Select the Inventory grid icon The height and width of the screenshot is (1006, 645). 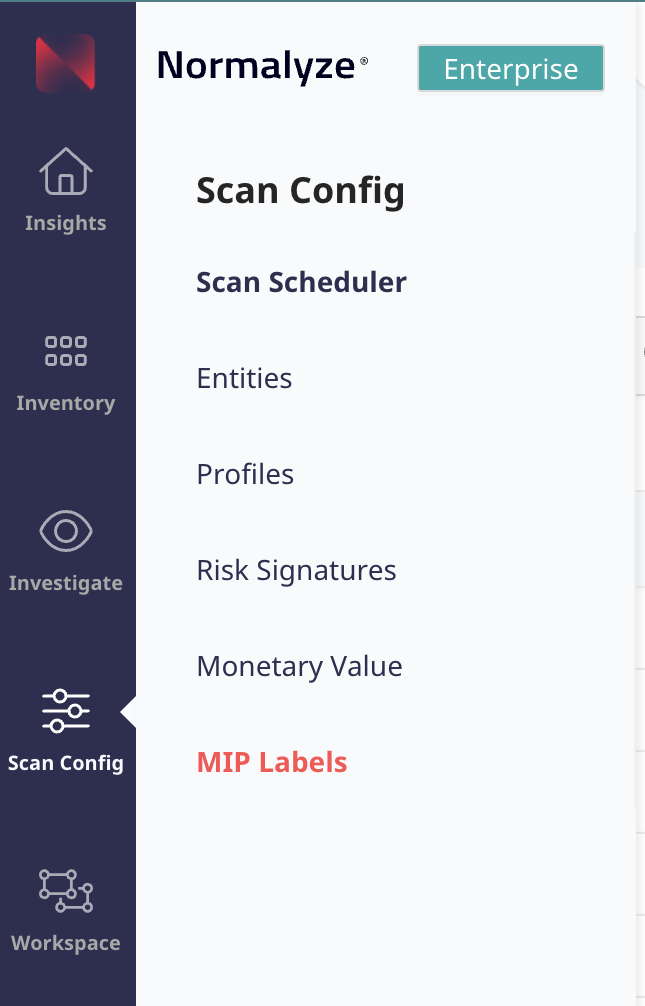[66, 351]
